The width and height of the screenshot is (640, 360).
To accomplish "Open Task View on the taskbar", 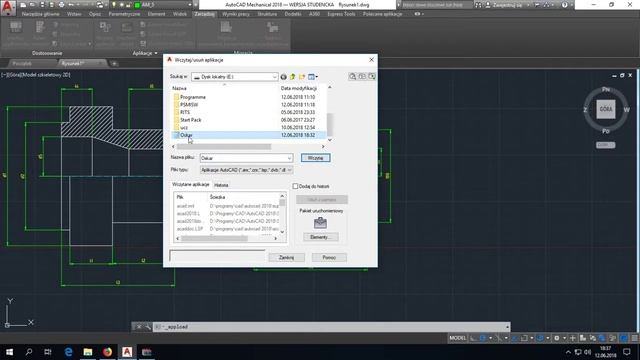I will [x=48, y=352].
